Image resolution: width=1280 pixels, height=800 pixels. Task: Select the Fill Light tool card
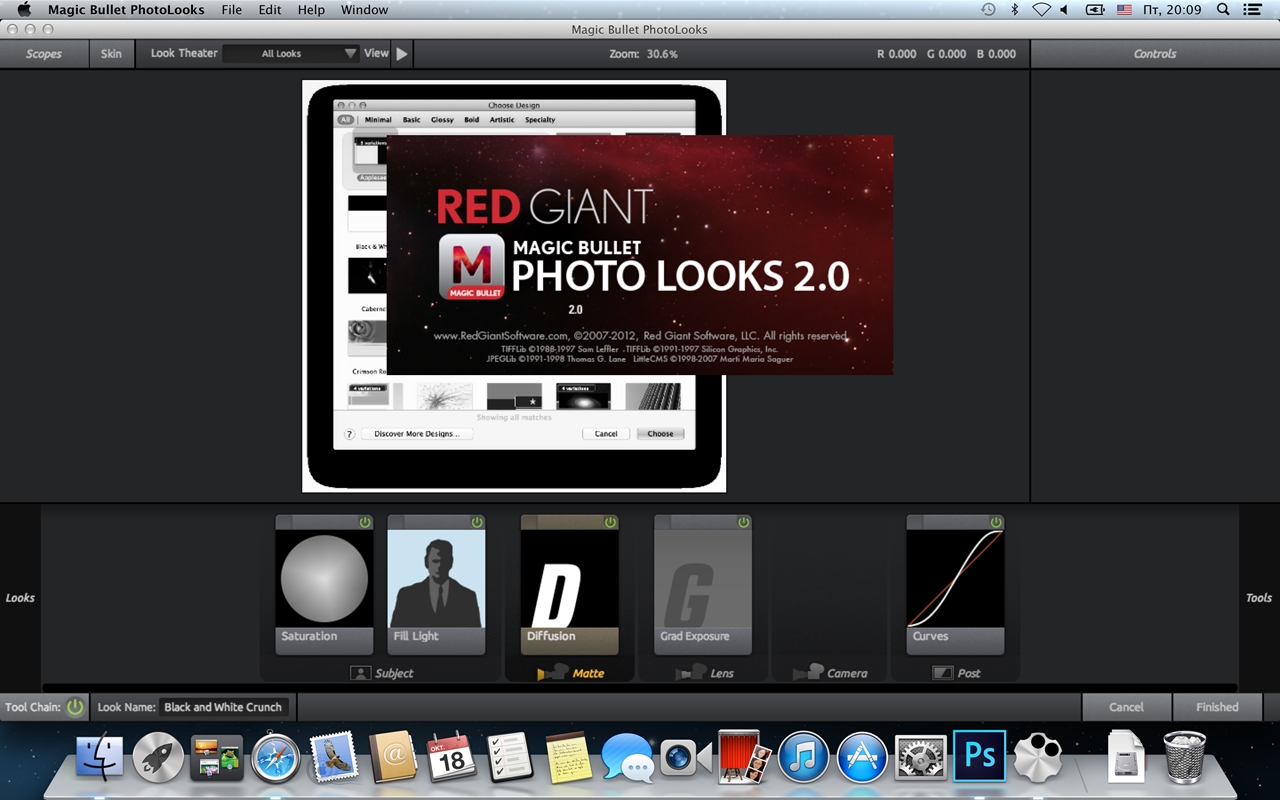[x=436, y=585]
